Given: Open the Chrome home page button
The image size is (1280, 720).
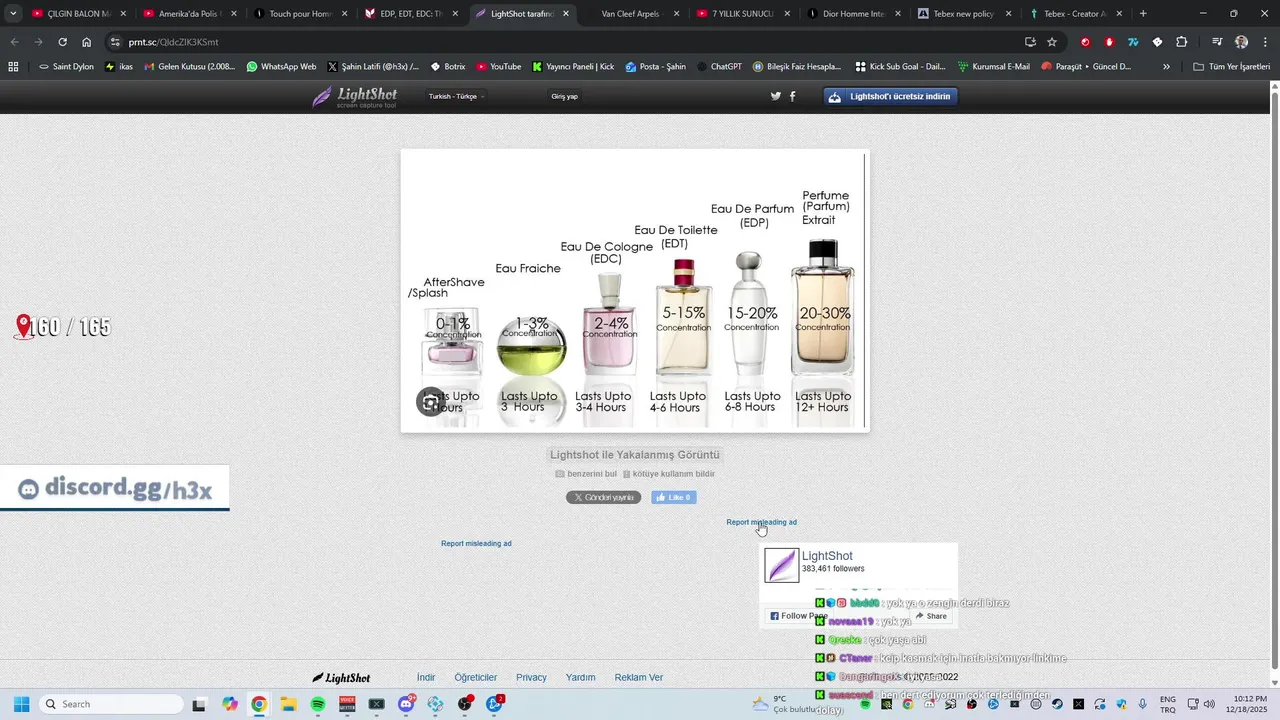Looking at the screenshot, I should pyautogui.click(x=86, y=42).
